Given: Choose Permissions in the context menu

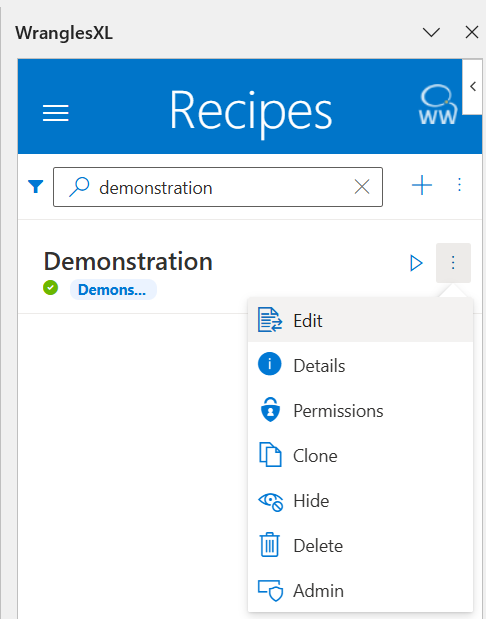Looking at the screenshot, I should (360, 410).
